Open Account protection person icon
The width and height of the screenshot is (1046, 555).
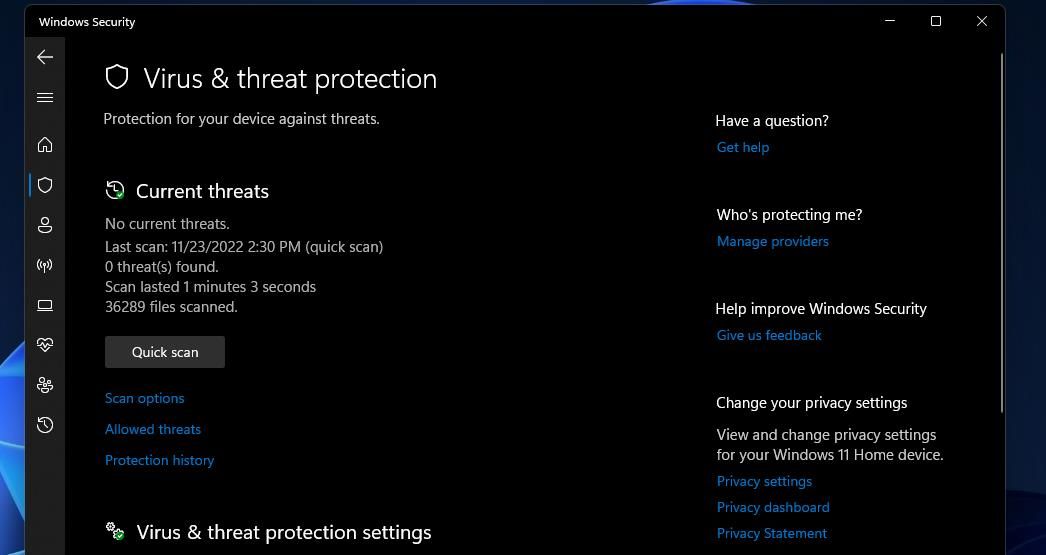[x=45, y=225]
